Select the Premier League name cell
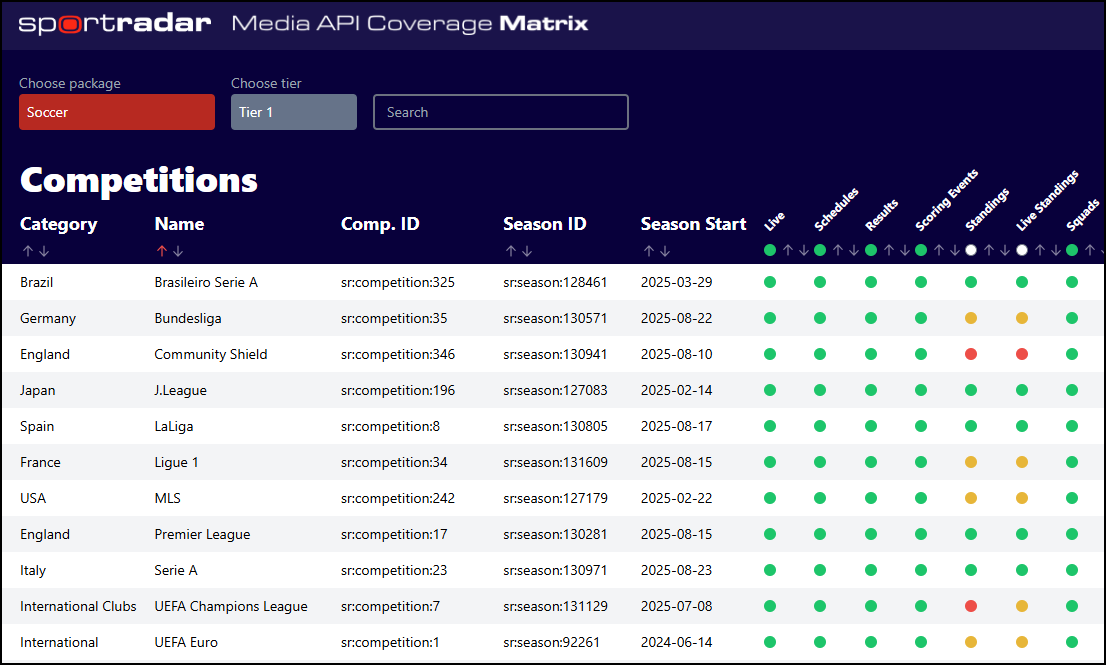The width and height of the screenshot is (1106, 665). (x=202, y=534)
